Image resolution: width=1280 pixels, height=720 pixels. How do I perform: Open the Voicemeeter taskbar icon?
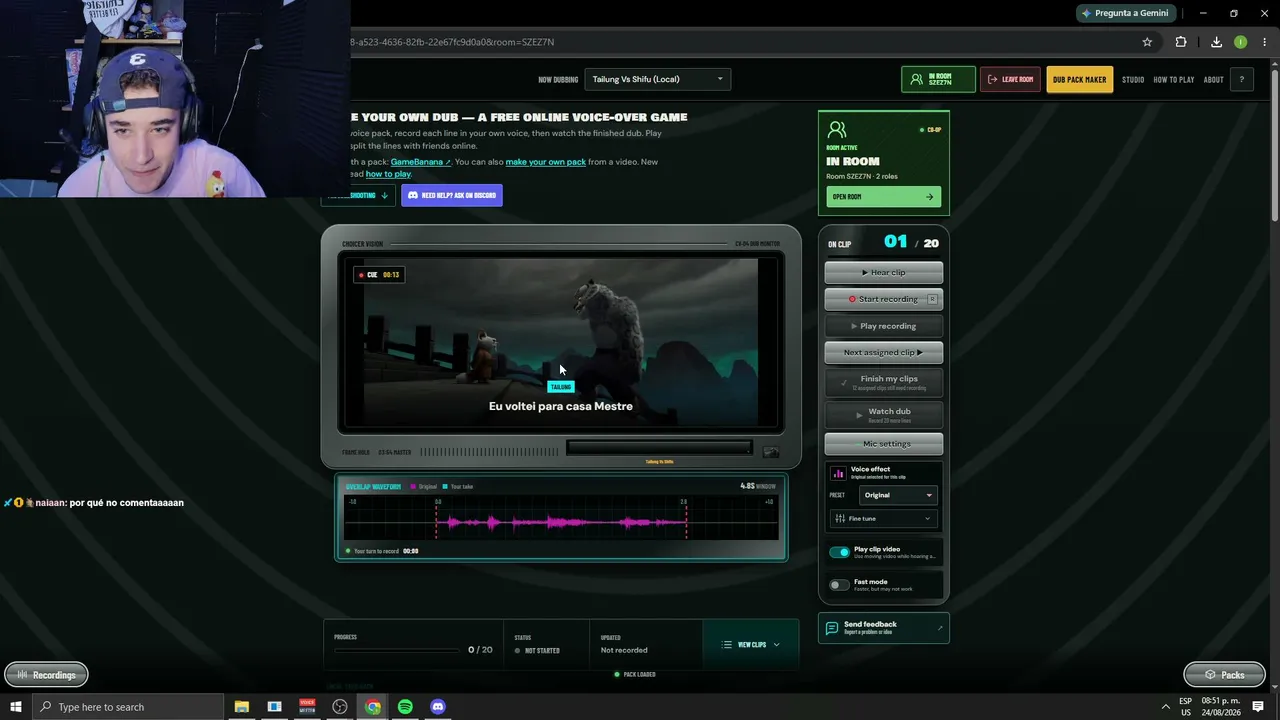point(307,707)
